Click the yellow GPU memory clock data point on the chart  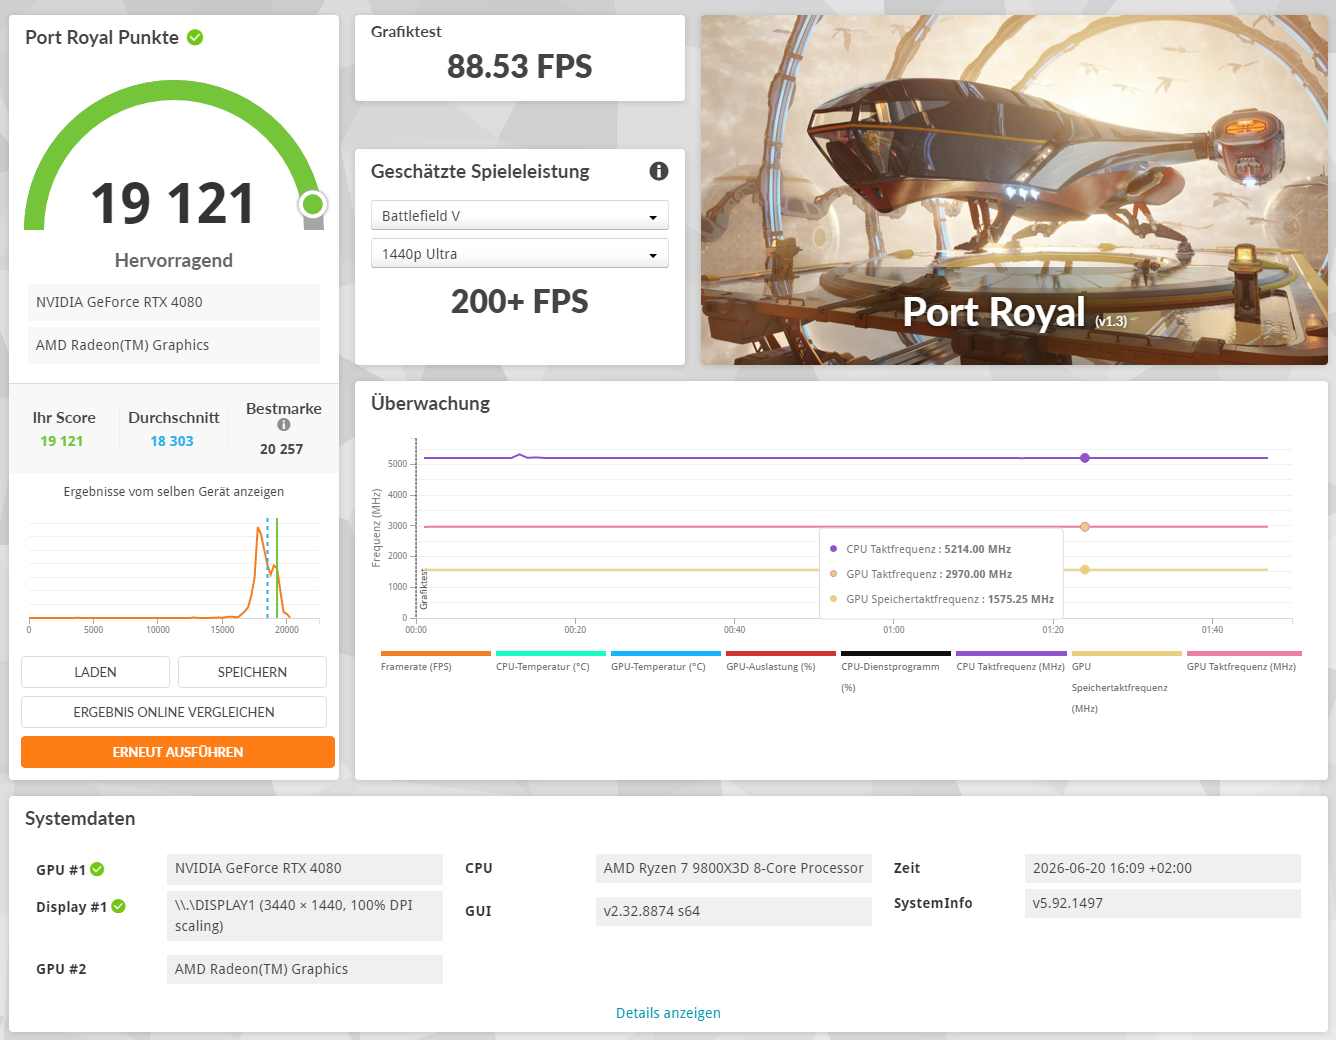[1085, 570]
